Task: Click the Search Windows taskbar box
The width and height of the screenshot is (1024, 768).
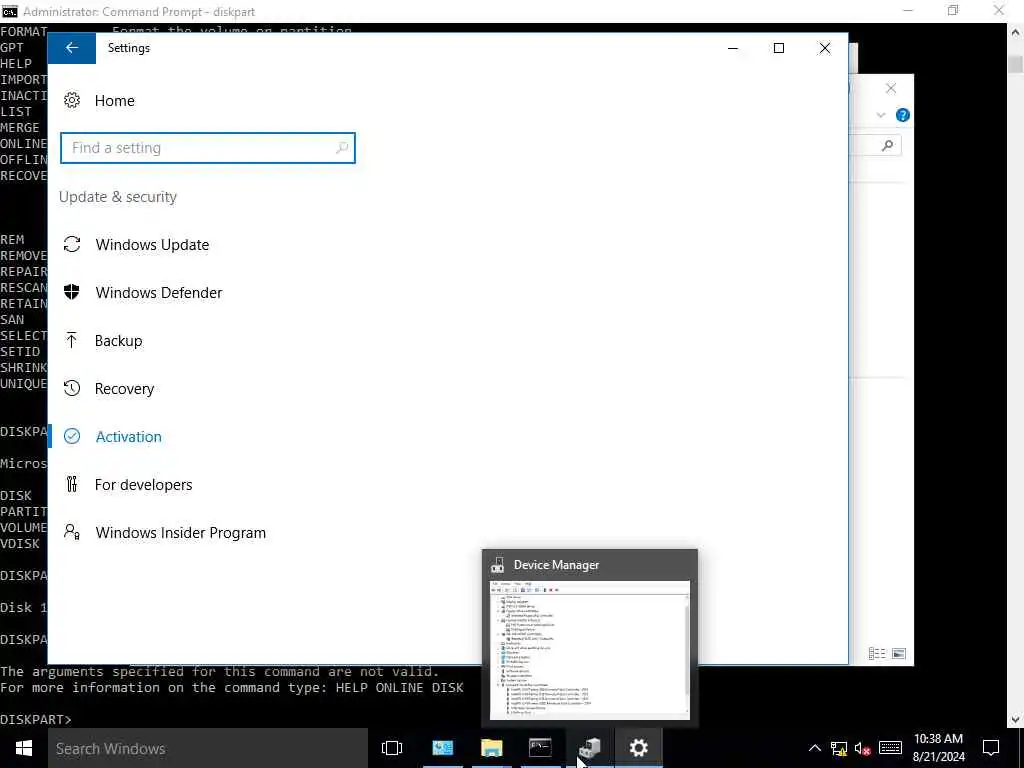Action: tap(208, 748)
